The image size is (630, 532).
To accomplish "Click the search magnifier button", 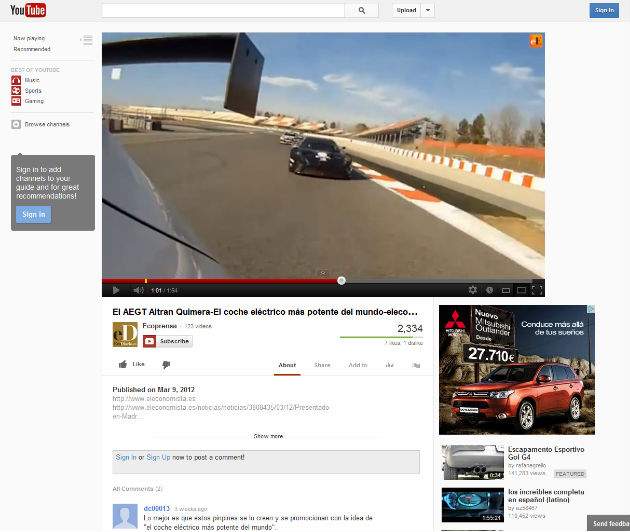I will pos(362,10).
